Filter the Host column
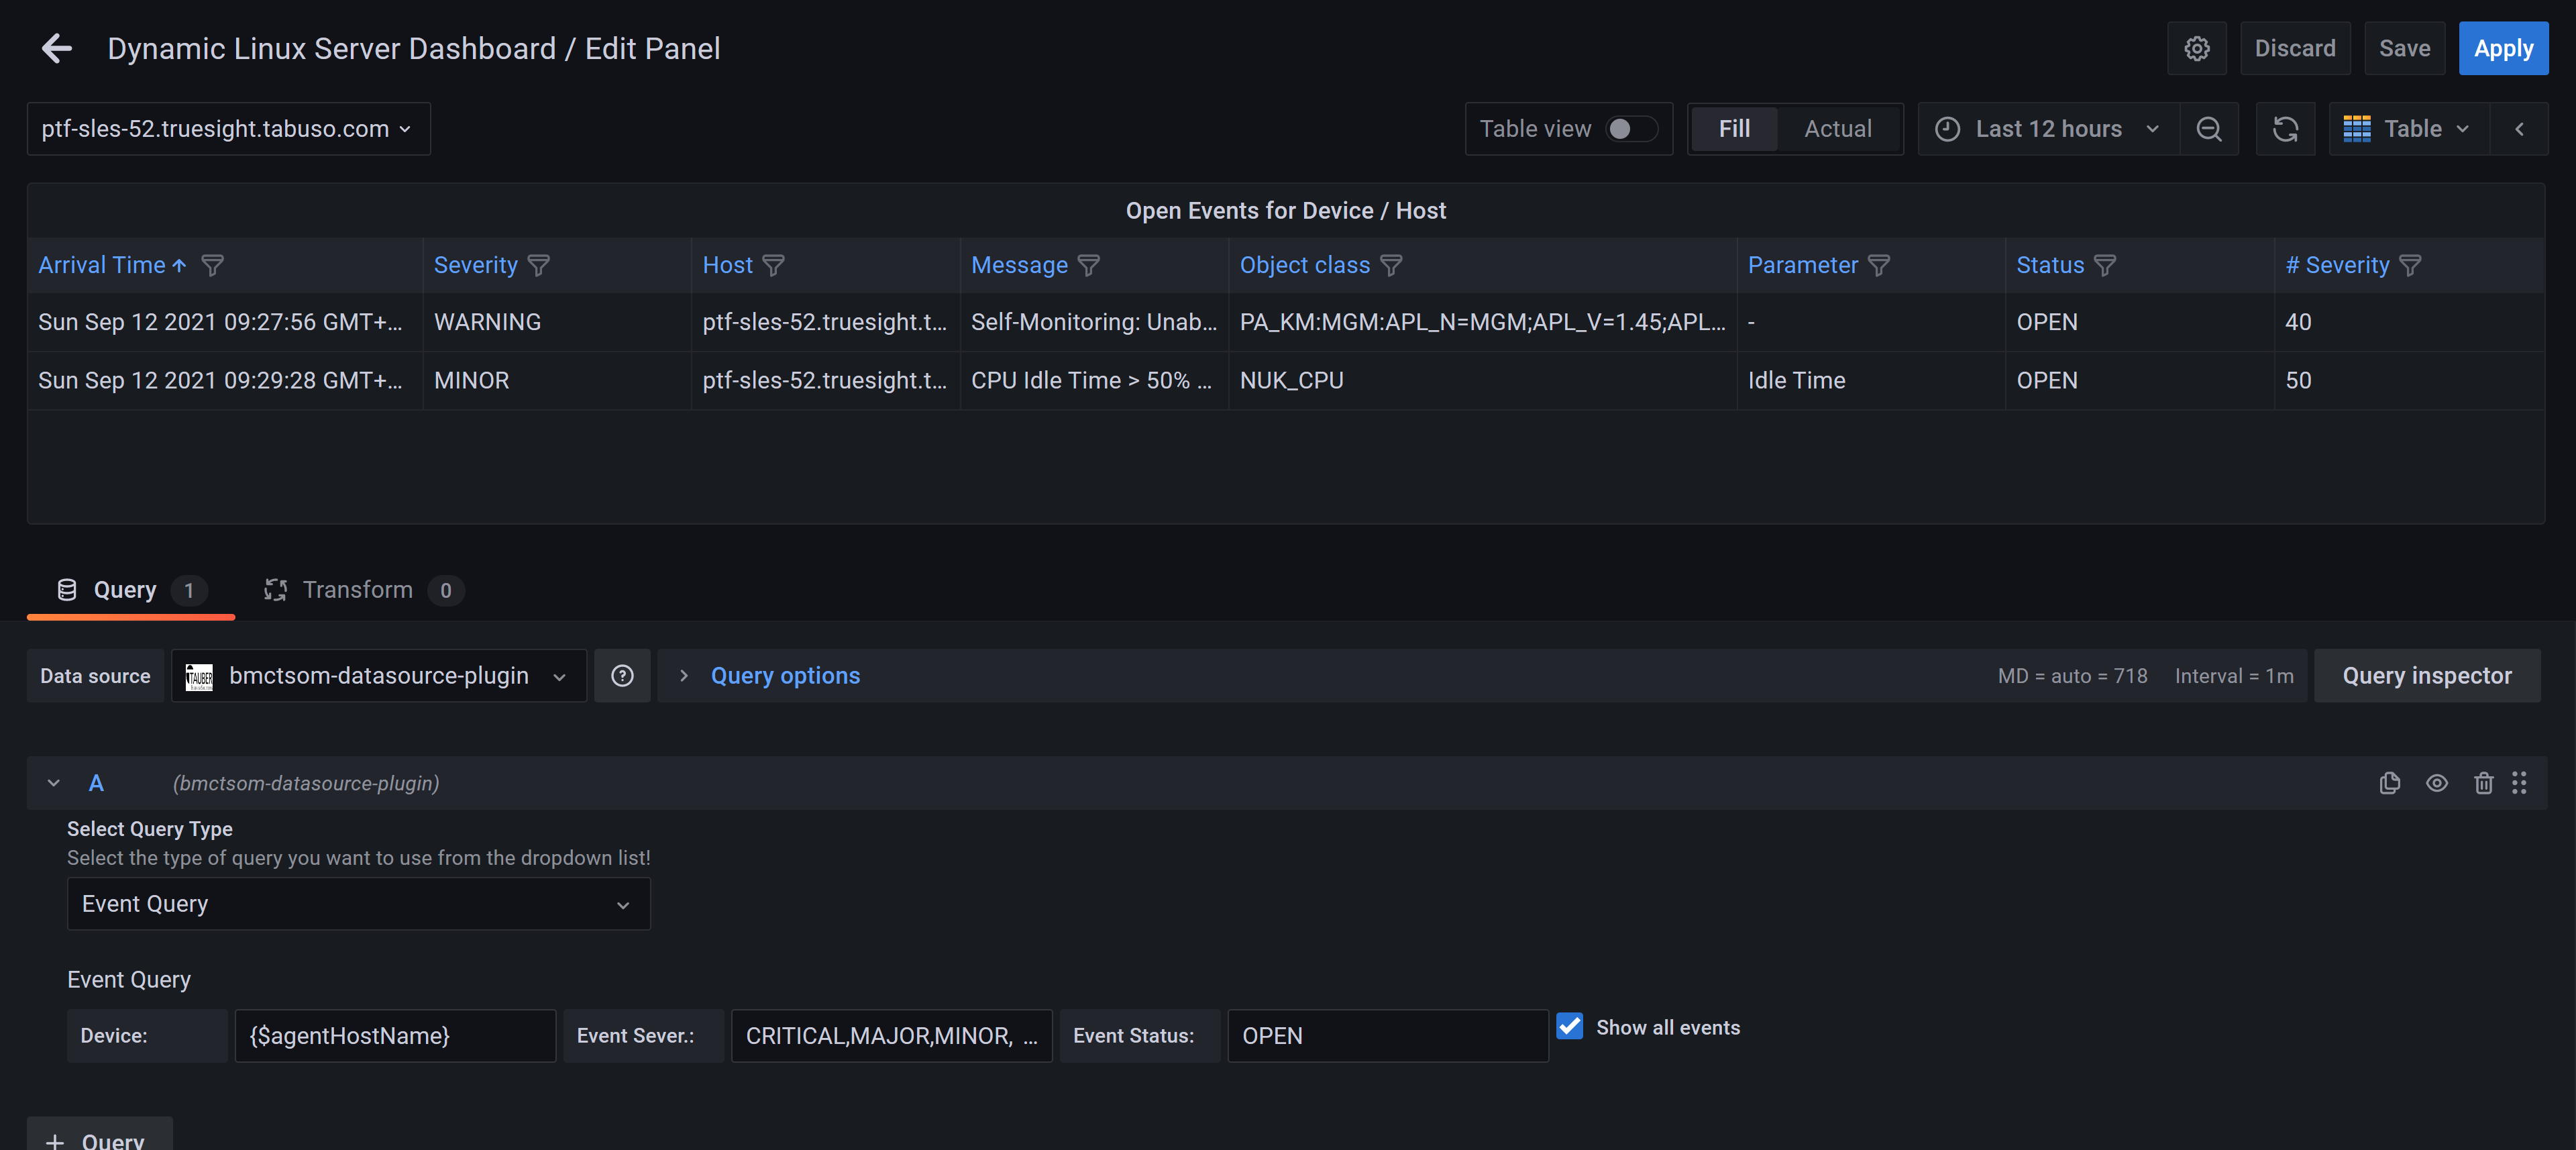2576x1150 pixels. [x=773, y=265]
